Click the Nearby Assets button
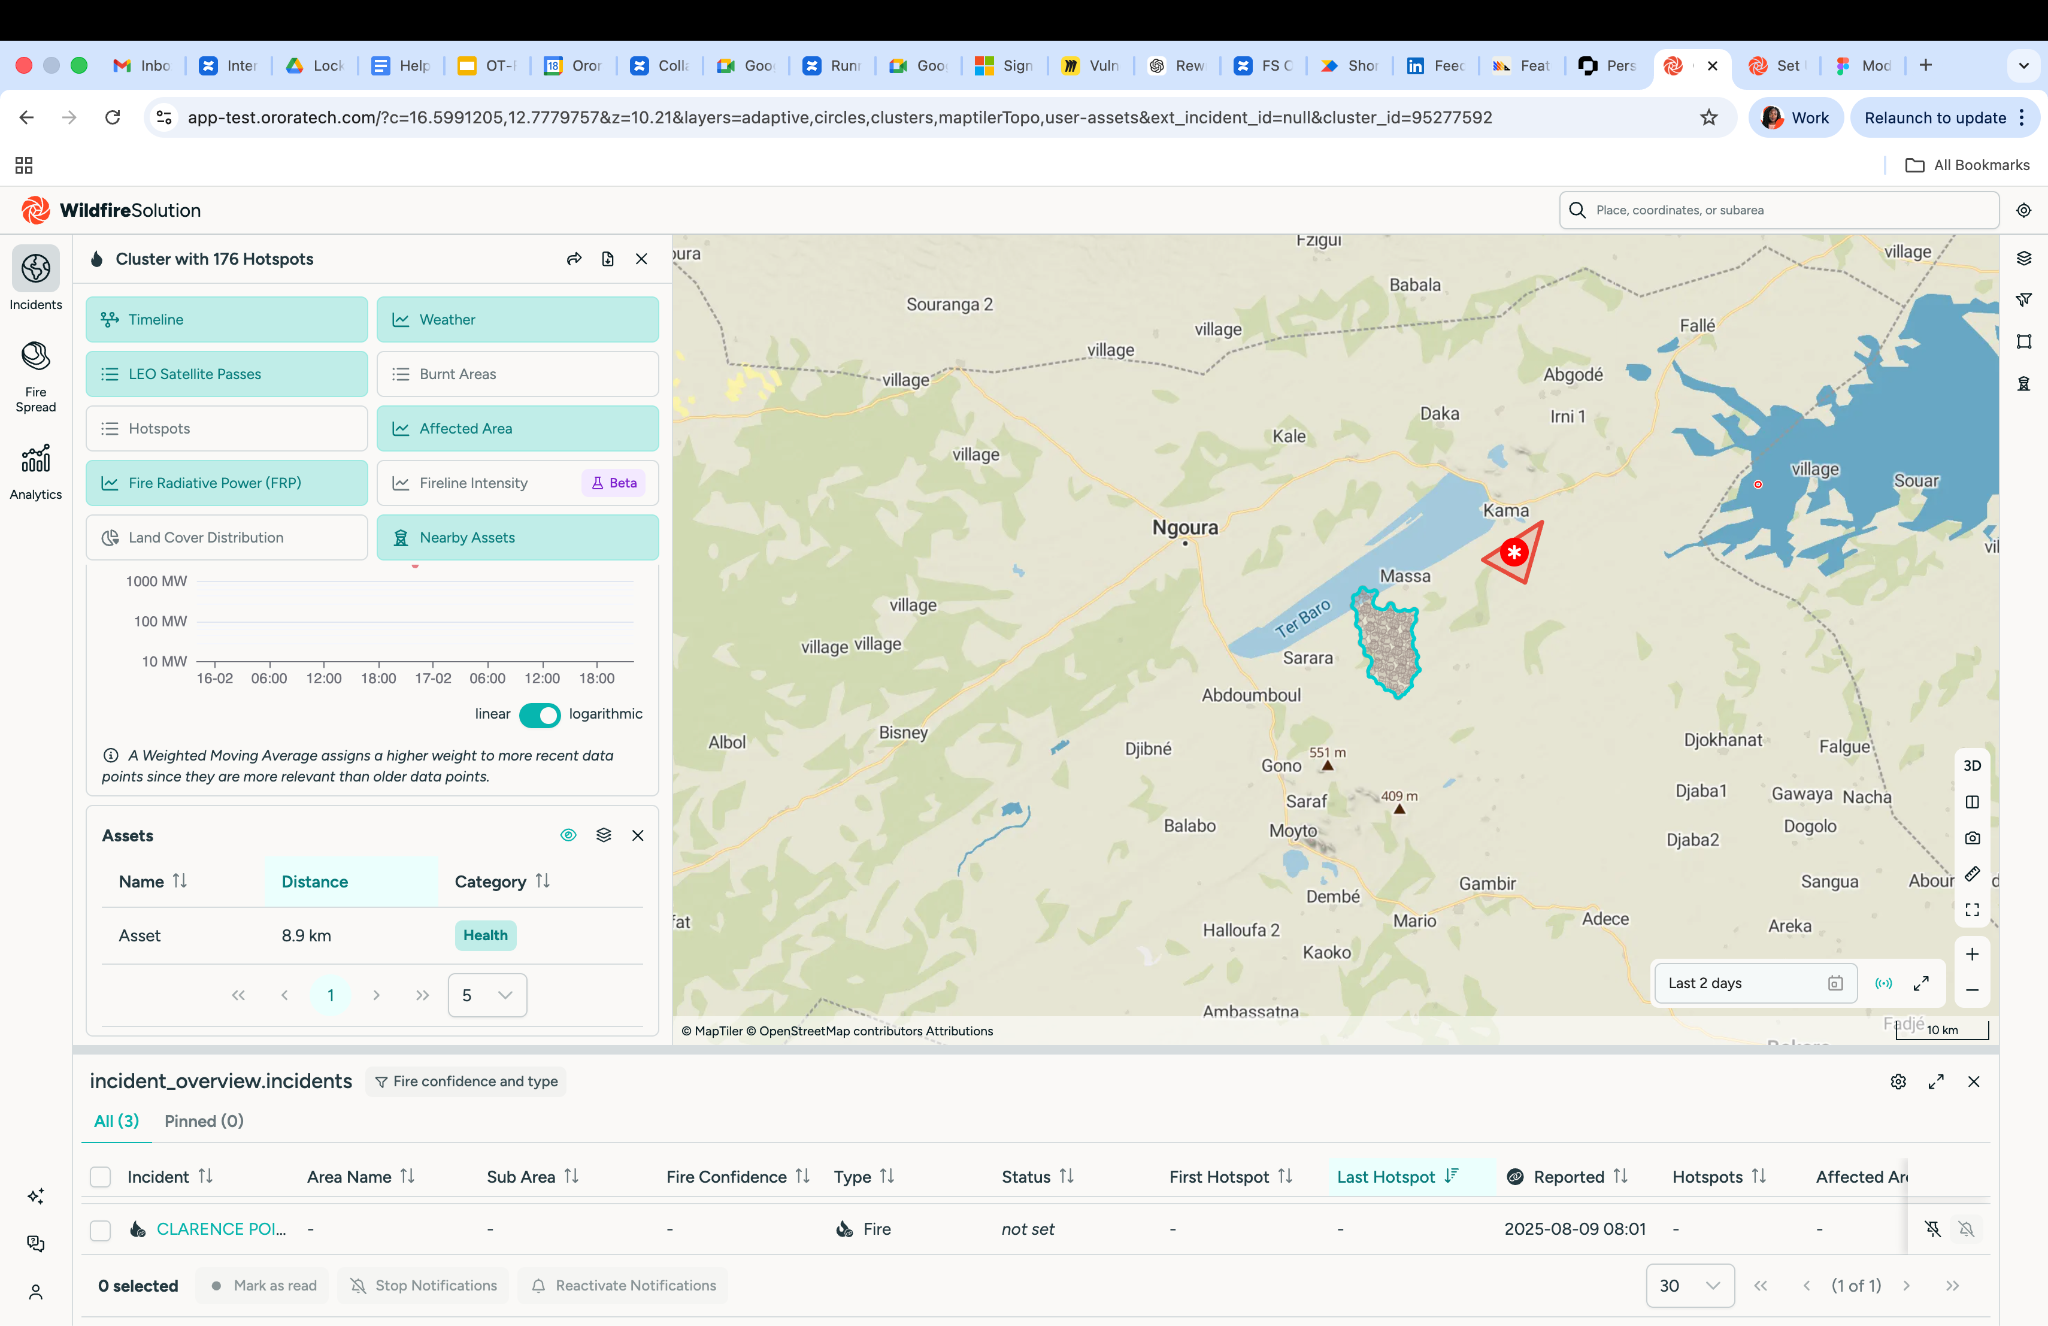This screenshot has height=1326, width=2048. [517, 537]
